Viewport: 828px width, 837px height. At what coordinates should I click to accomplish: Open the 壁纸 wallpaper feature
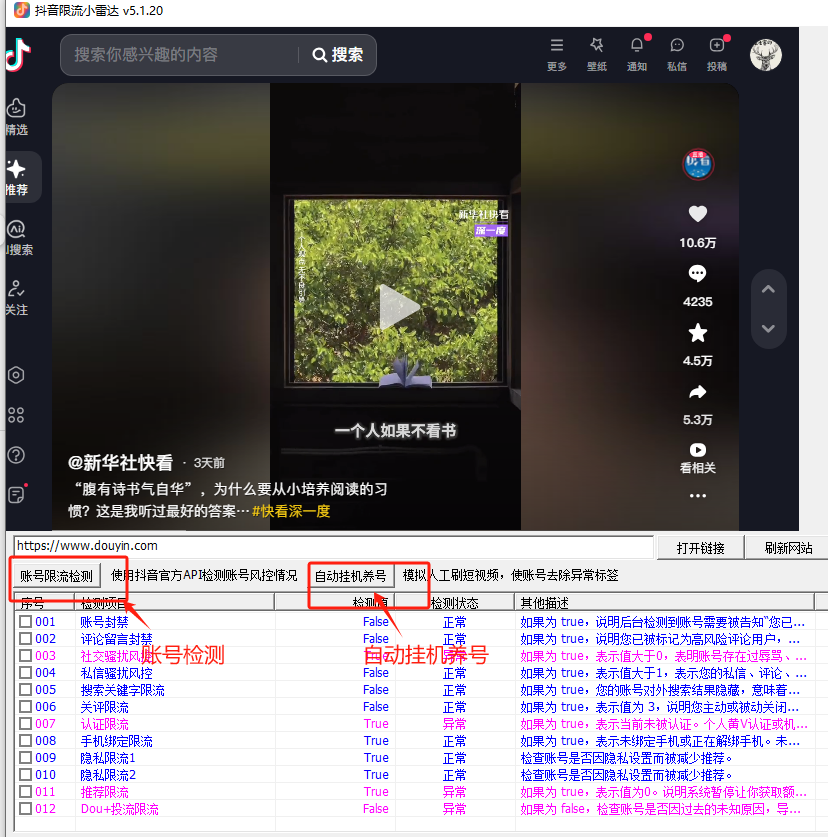tap(597, 55)
